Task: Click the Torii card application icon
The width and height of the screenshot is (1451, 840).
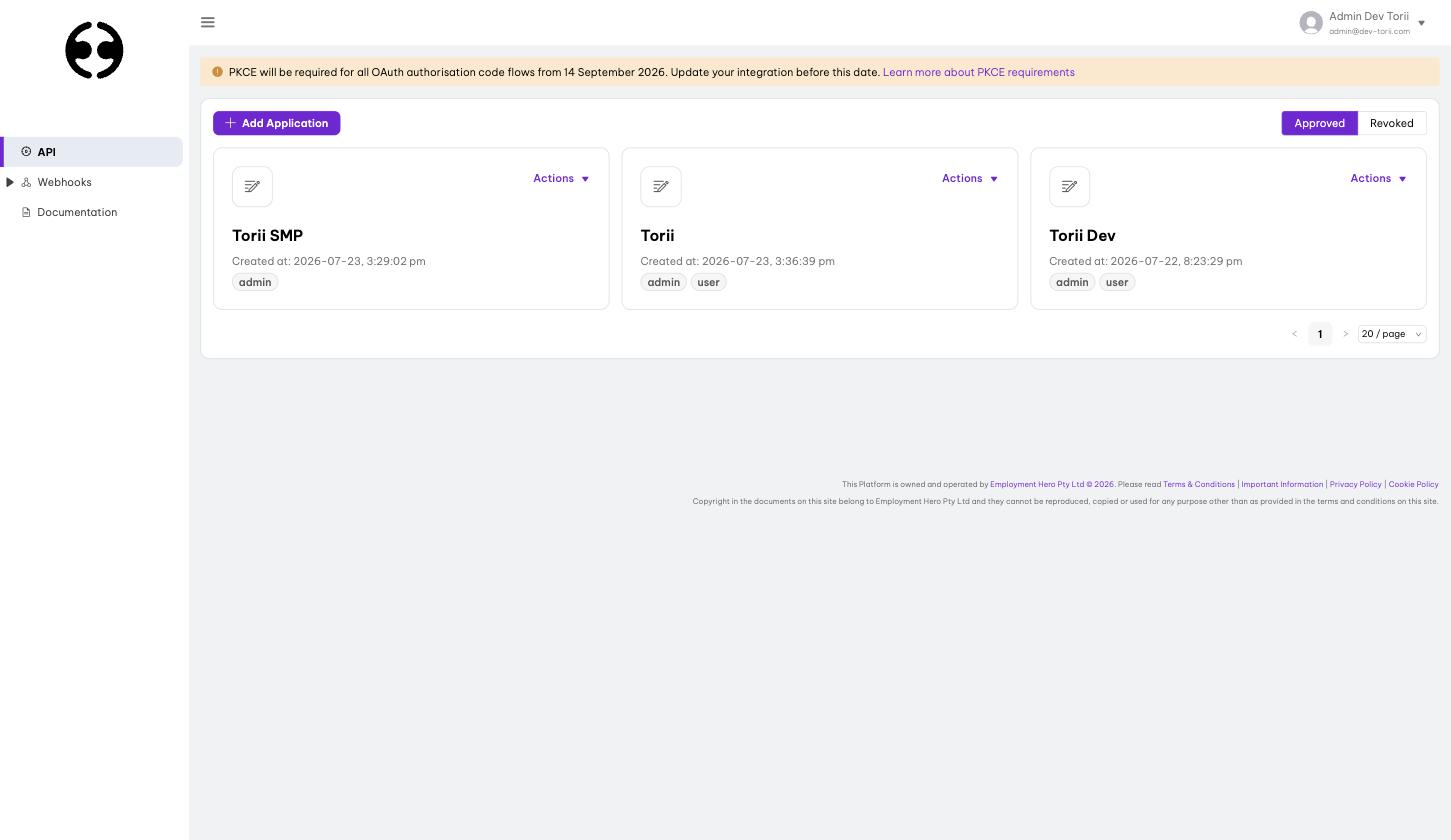Action: click(661, 186)
